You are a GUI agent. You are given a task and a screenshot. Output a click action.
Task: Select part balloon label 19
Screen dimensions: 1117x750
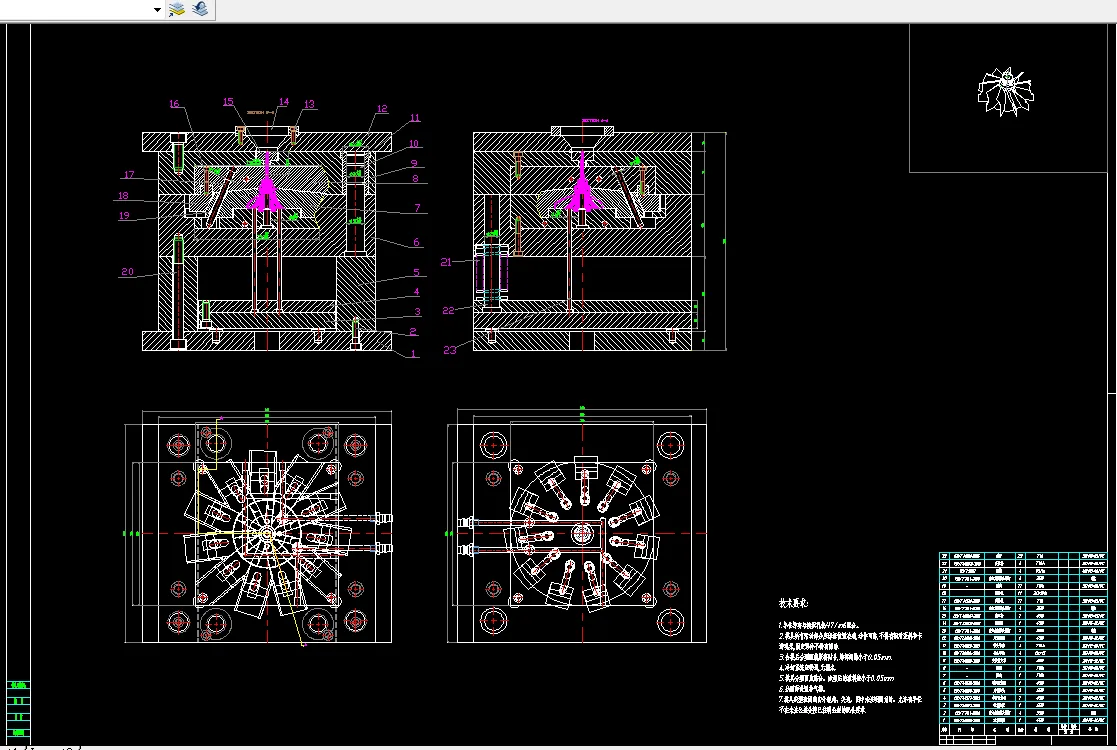pyautogui.click(x=124, y=216)
